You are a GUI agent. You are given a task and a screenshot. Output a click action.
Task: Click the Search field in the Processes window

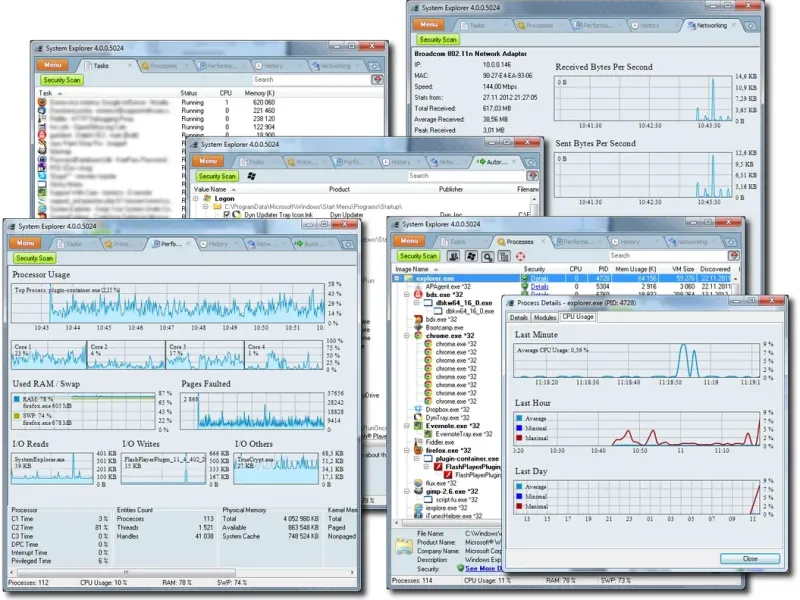pyautogui.click(x=668, y=256)
